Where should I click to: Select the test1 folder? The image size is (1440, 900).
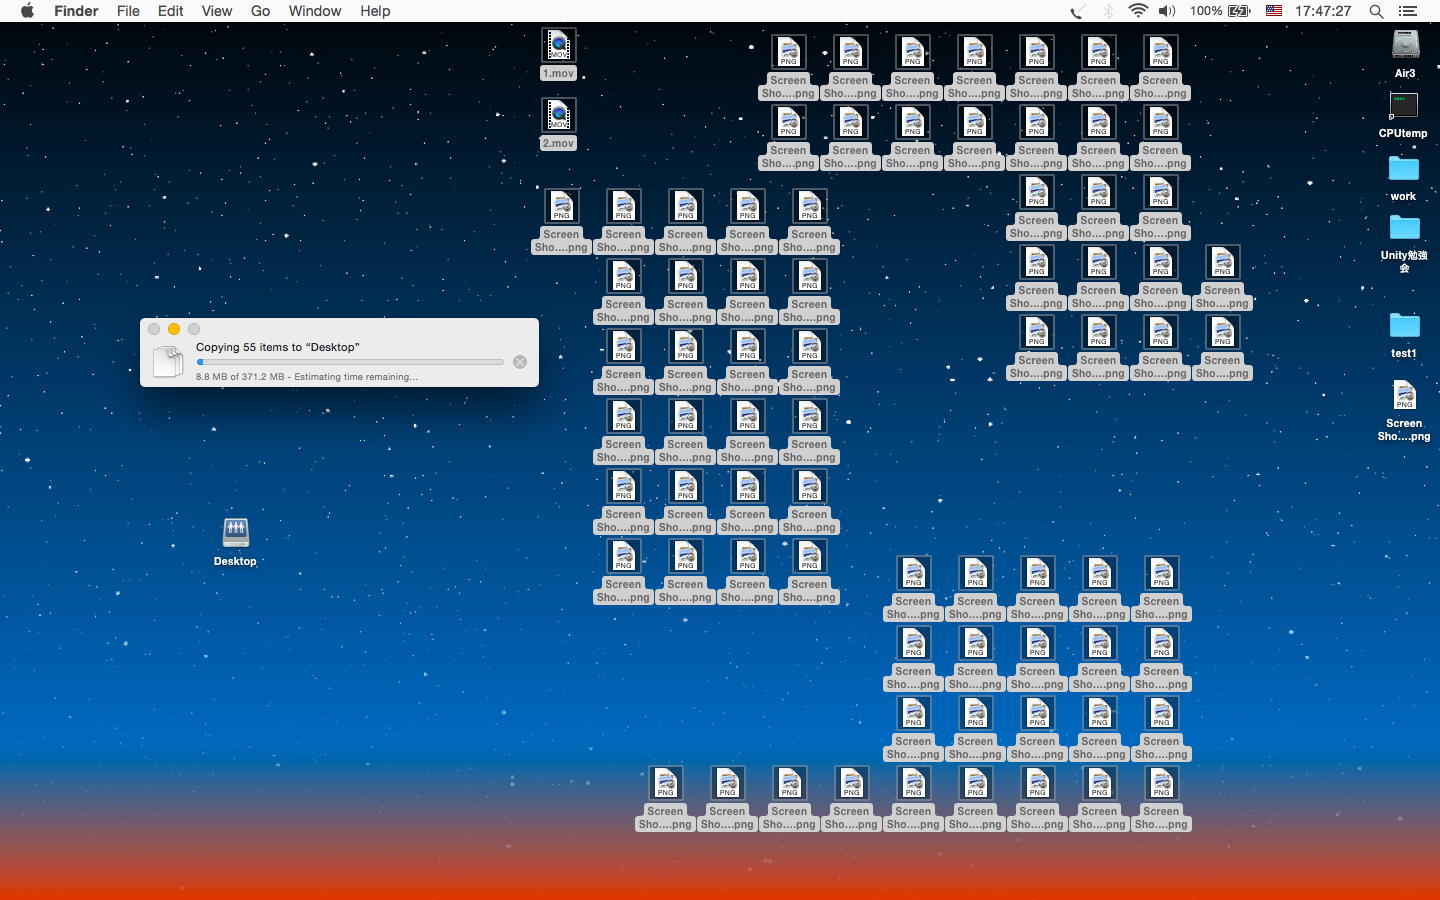(1404, 326)
